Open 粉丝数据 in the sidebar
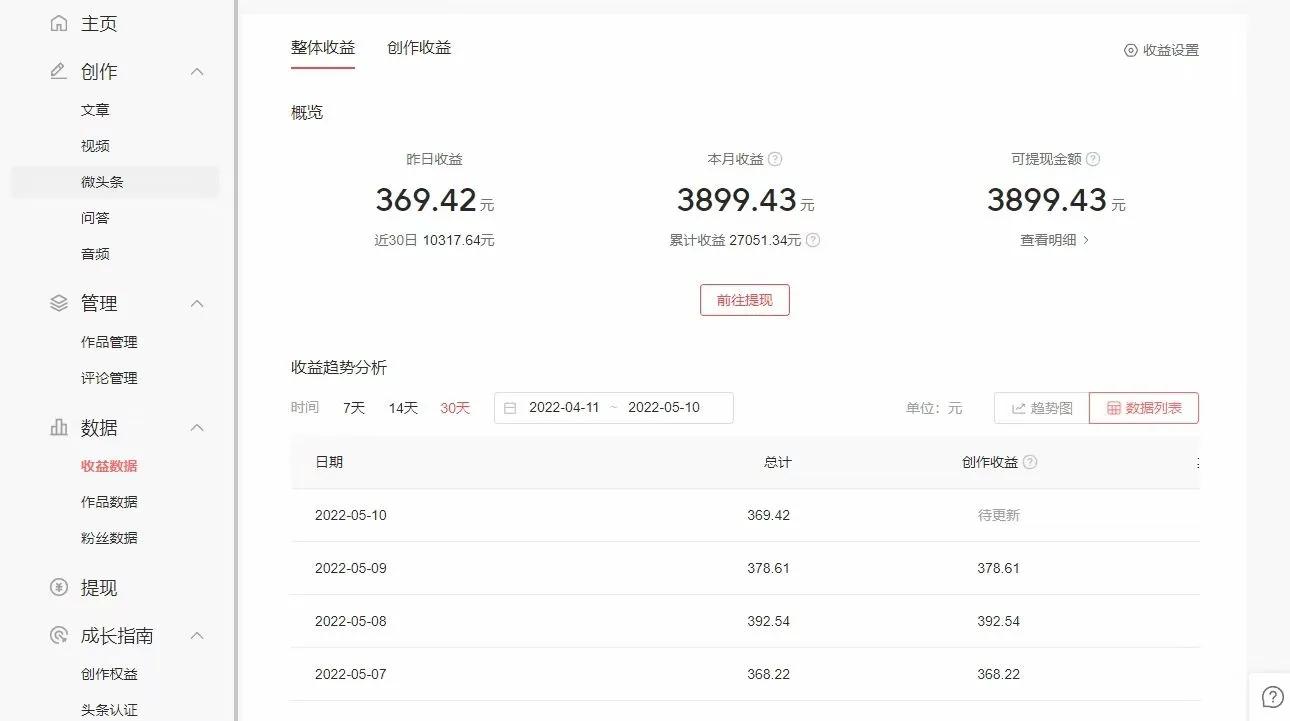1290x721 pixels. tap(109, 538)
